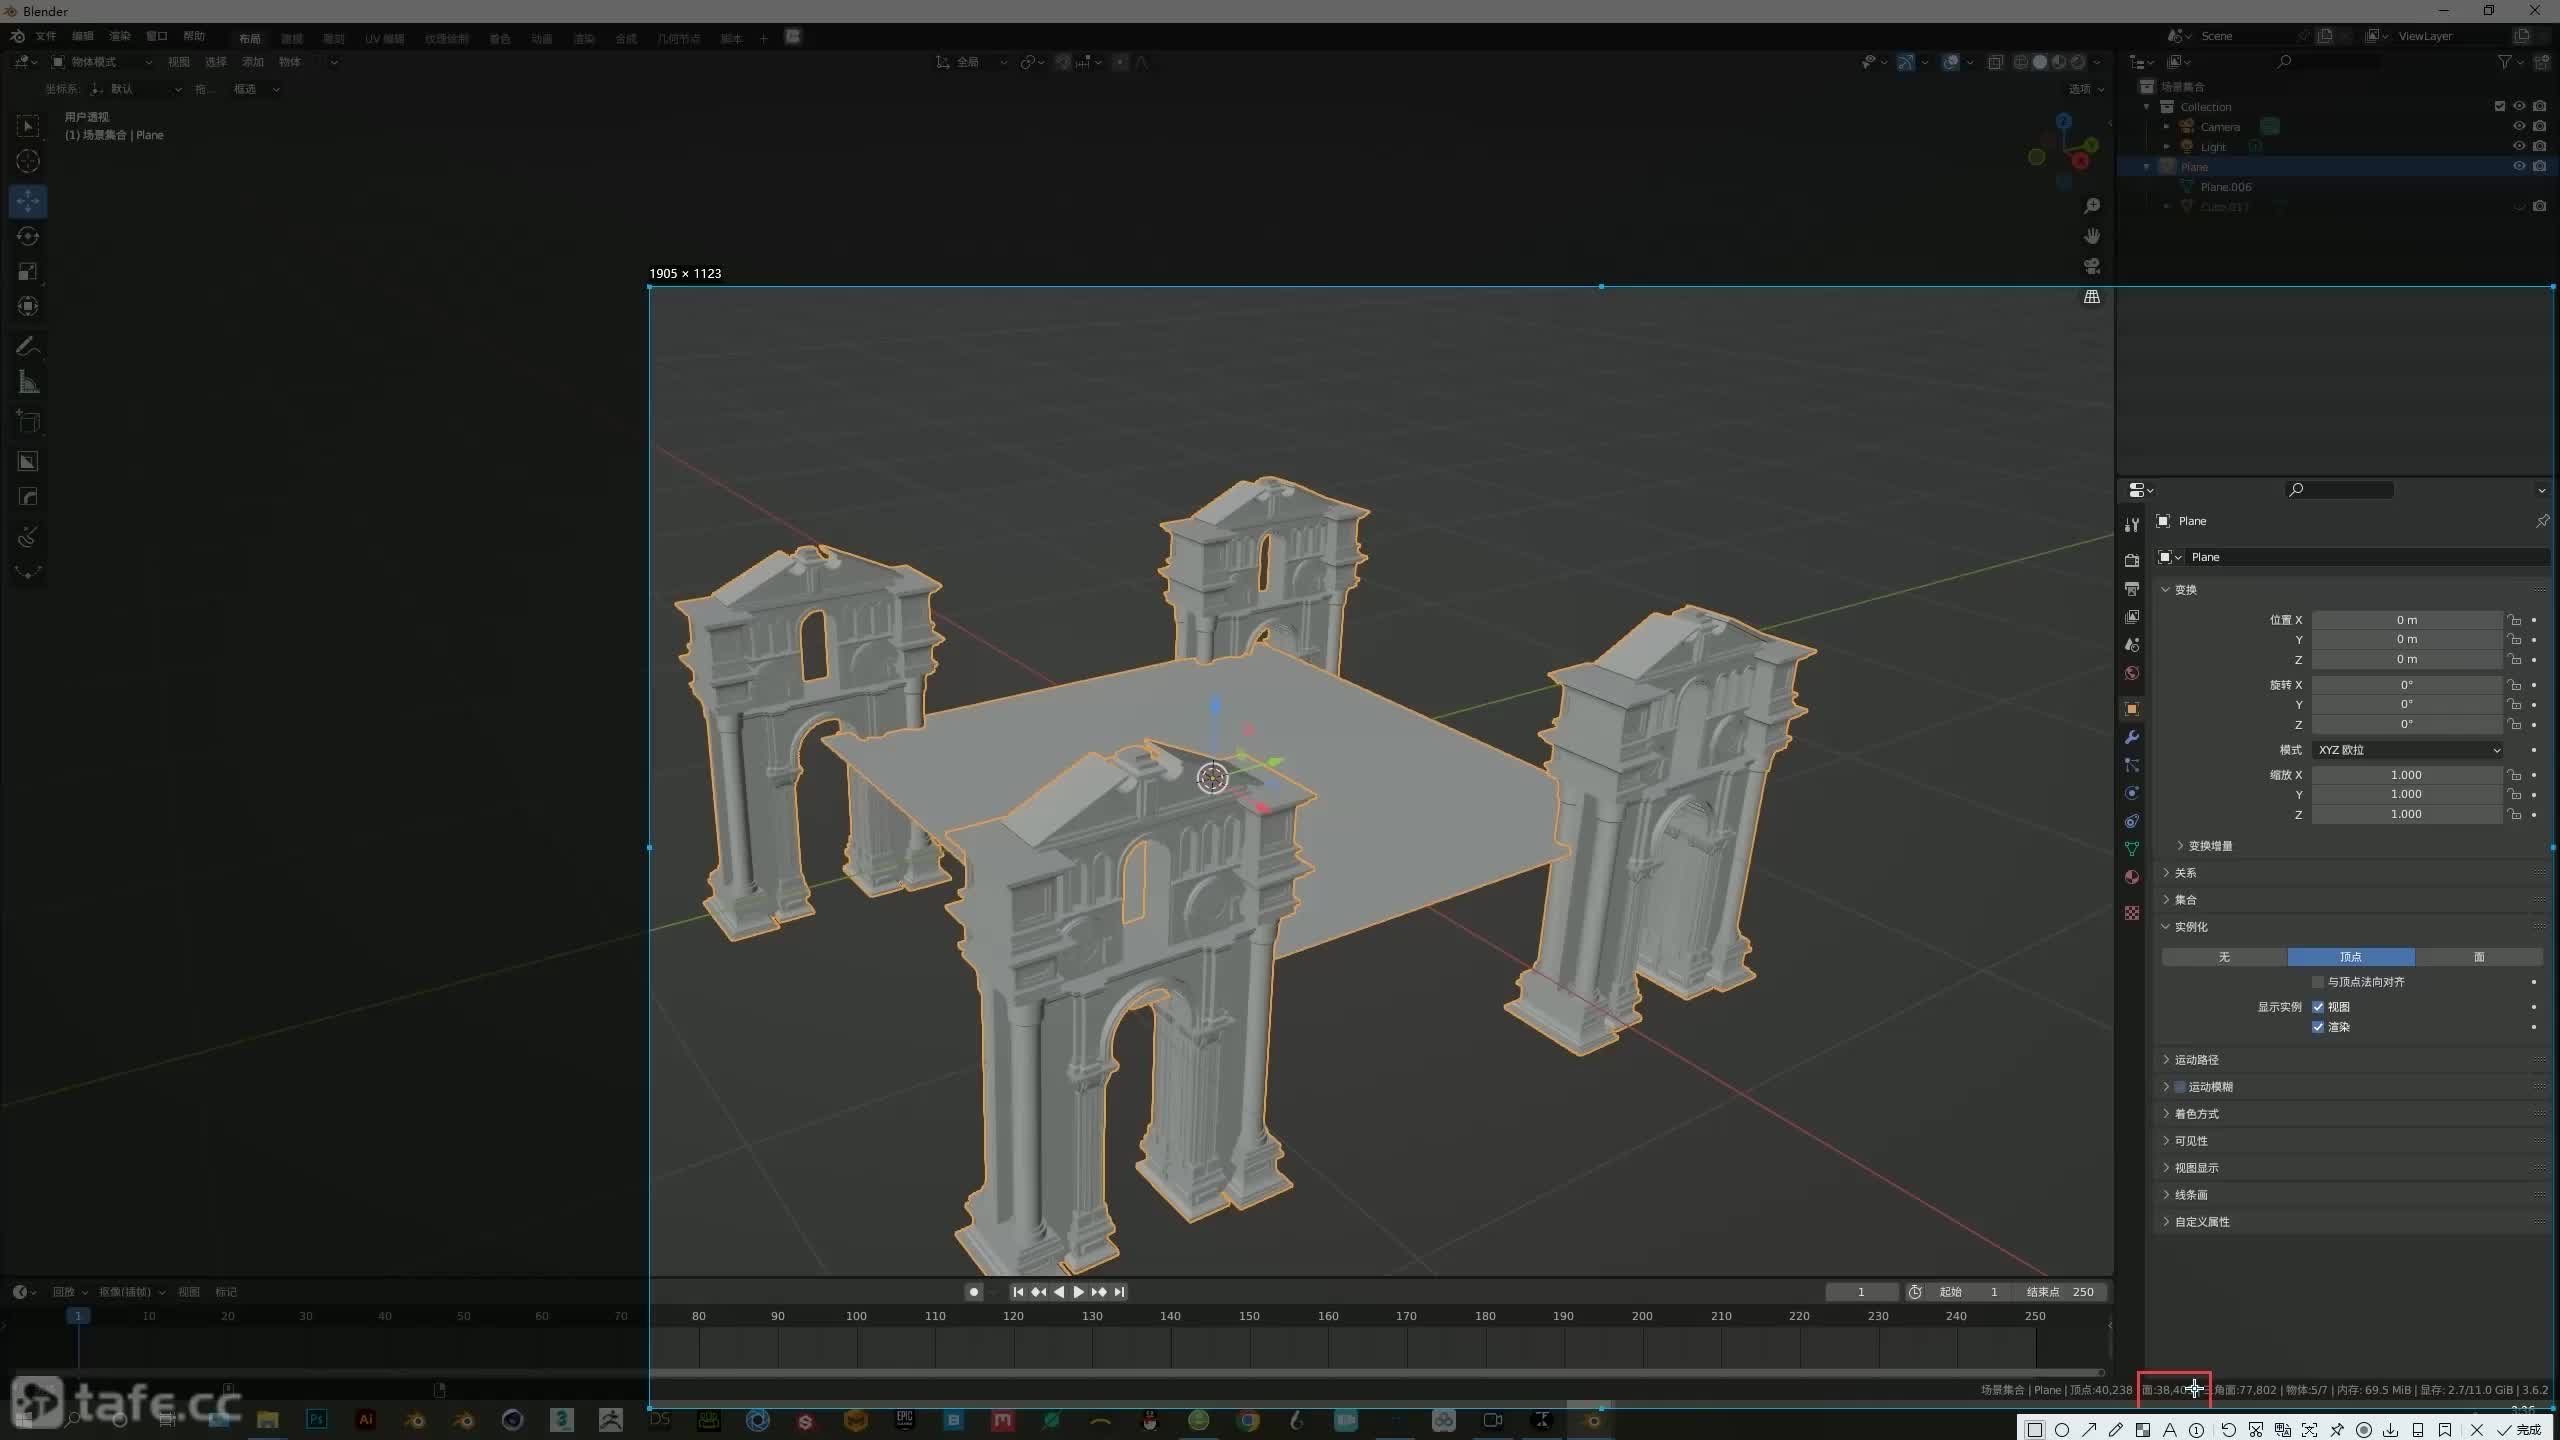Open the rotation mode XYZ Euler dropdown
This screenshot has height=1440, width=2560.
(x=2407, y=750)
